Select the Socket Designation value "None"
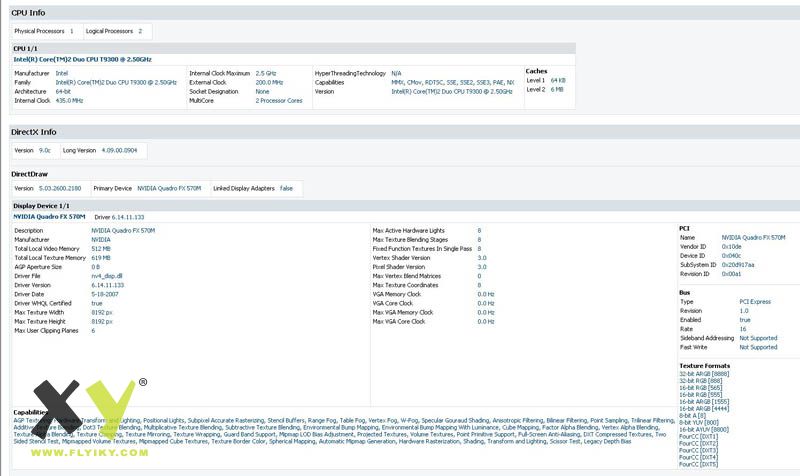 [262, 92]
